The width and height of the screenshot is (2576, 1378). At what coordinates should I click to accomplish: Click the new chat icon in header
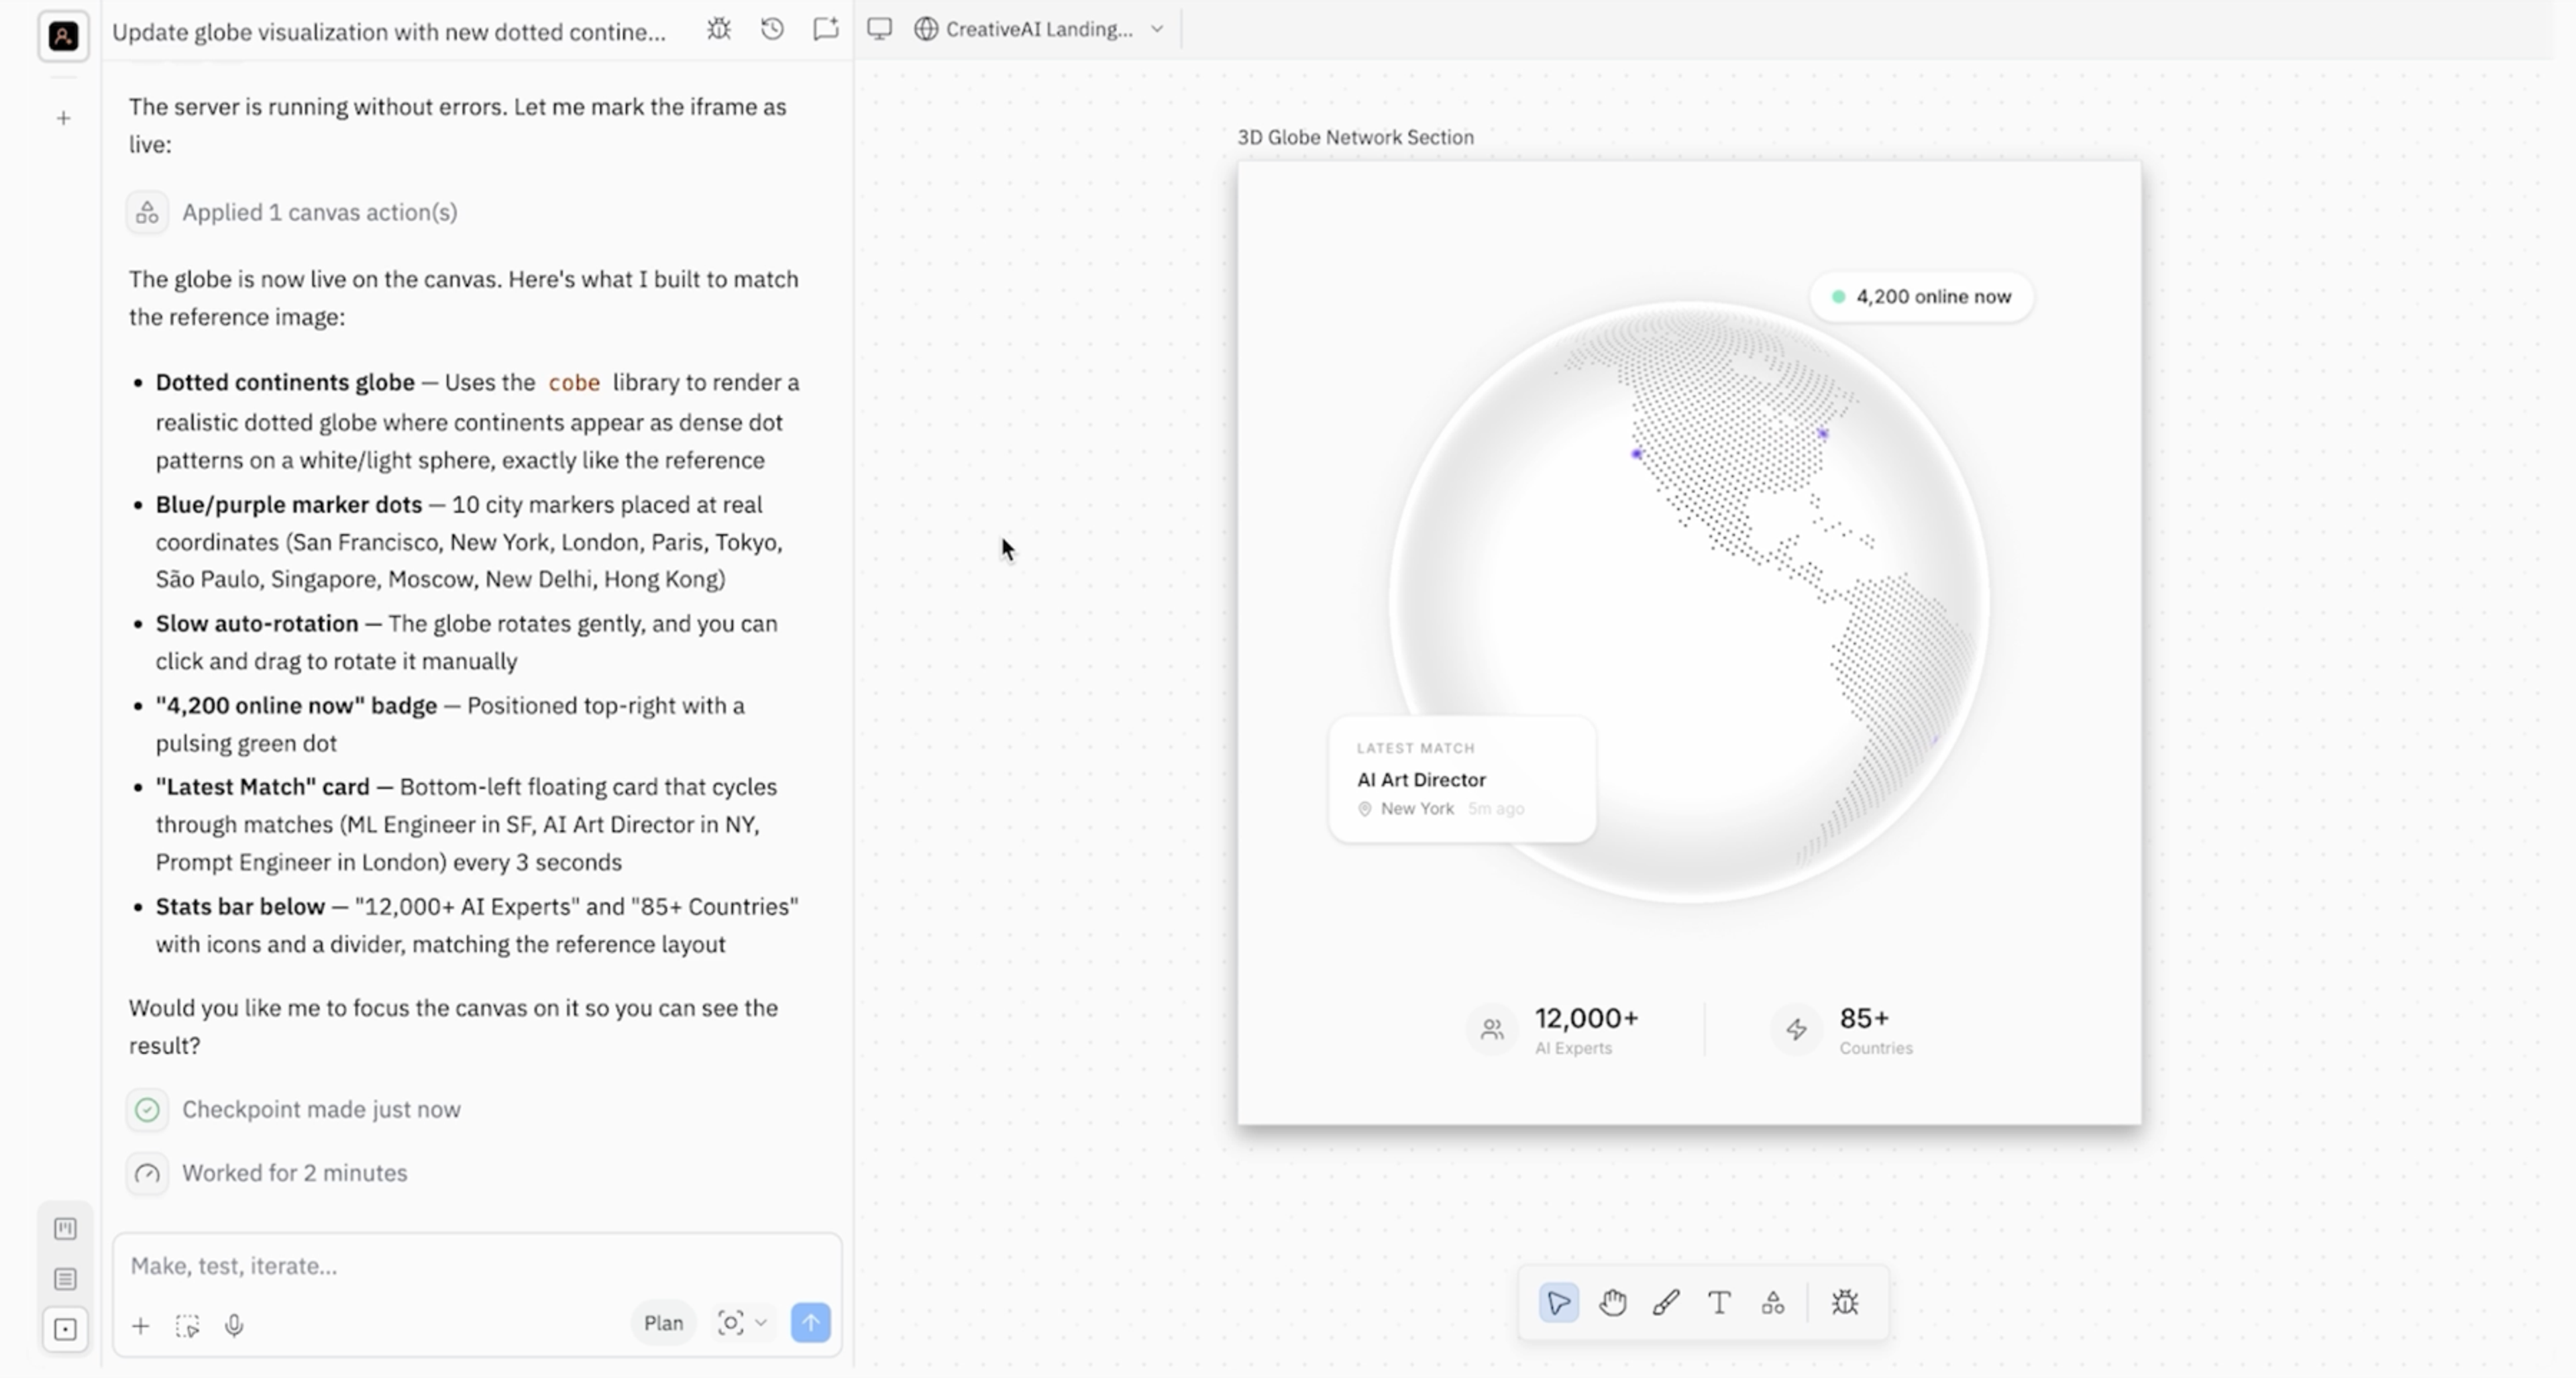coord(825,29)
